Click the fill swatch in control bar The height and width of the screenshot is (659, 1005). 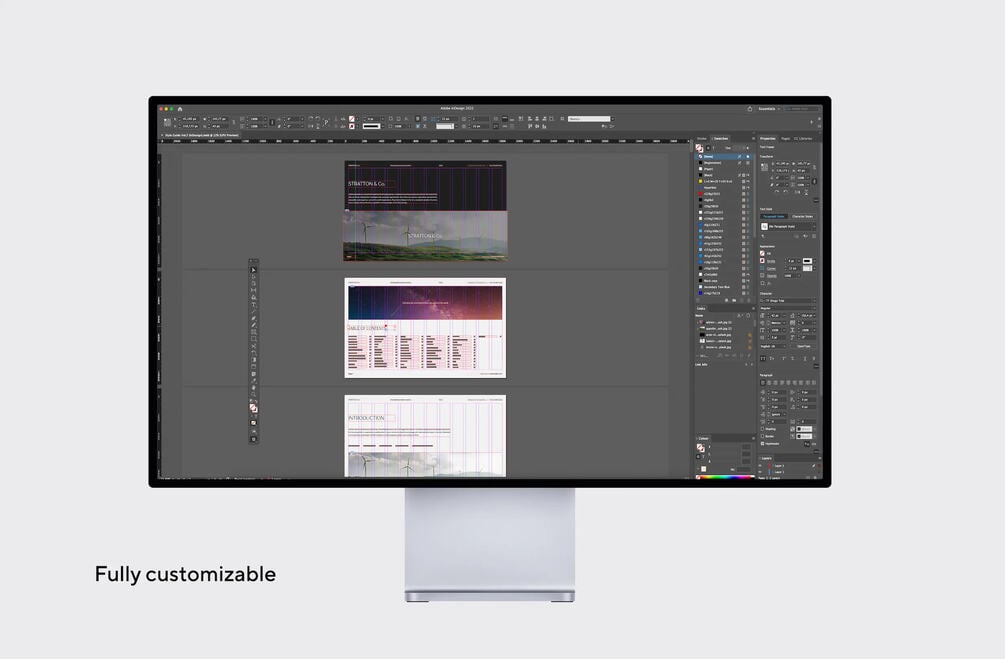click(351, 119)
